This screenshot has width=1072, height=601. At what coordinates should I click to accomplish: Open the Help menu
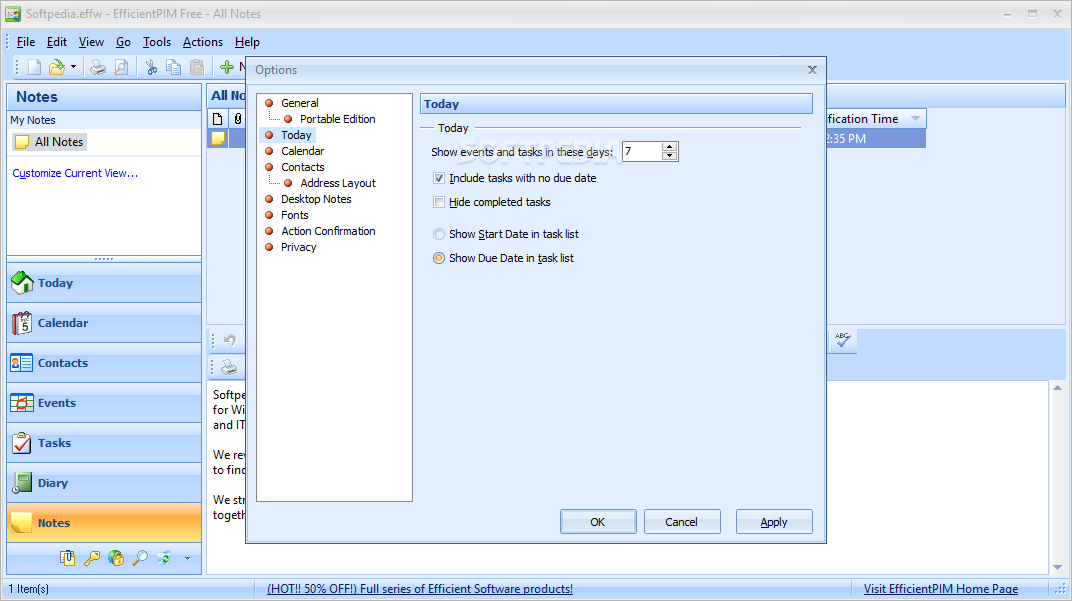[247, 42]
